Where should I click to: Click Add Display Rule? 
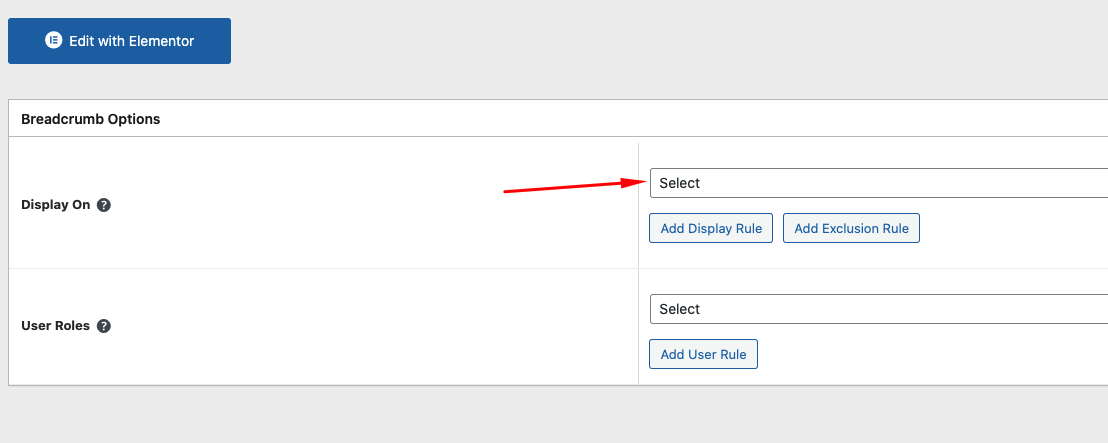coord(711,228)
